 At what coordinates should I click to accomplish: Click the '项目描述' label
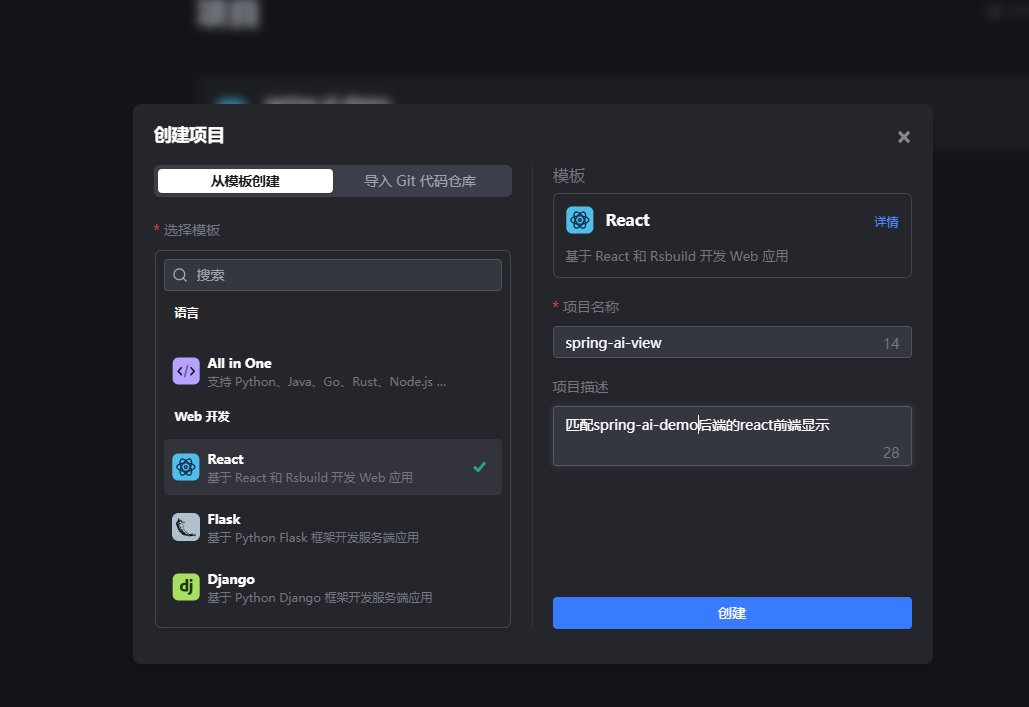[581, 387]
